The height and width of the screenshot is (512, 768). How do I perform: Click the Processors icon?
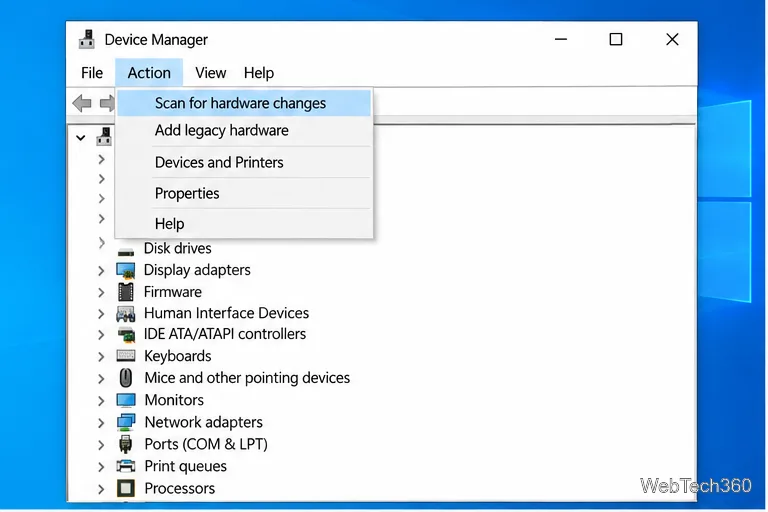tap(126, 488)
